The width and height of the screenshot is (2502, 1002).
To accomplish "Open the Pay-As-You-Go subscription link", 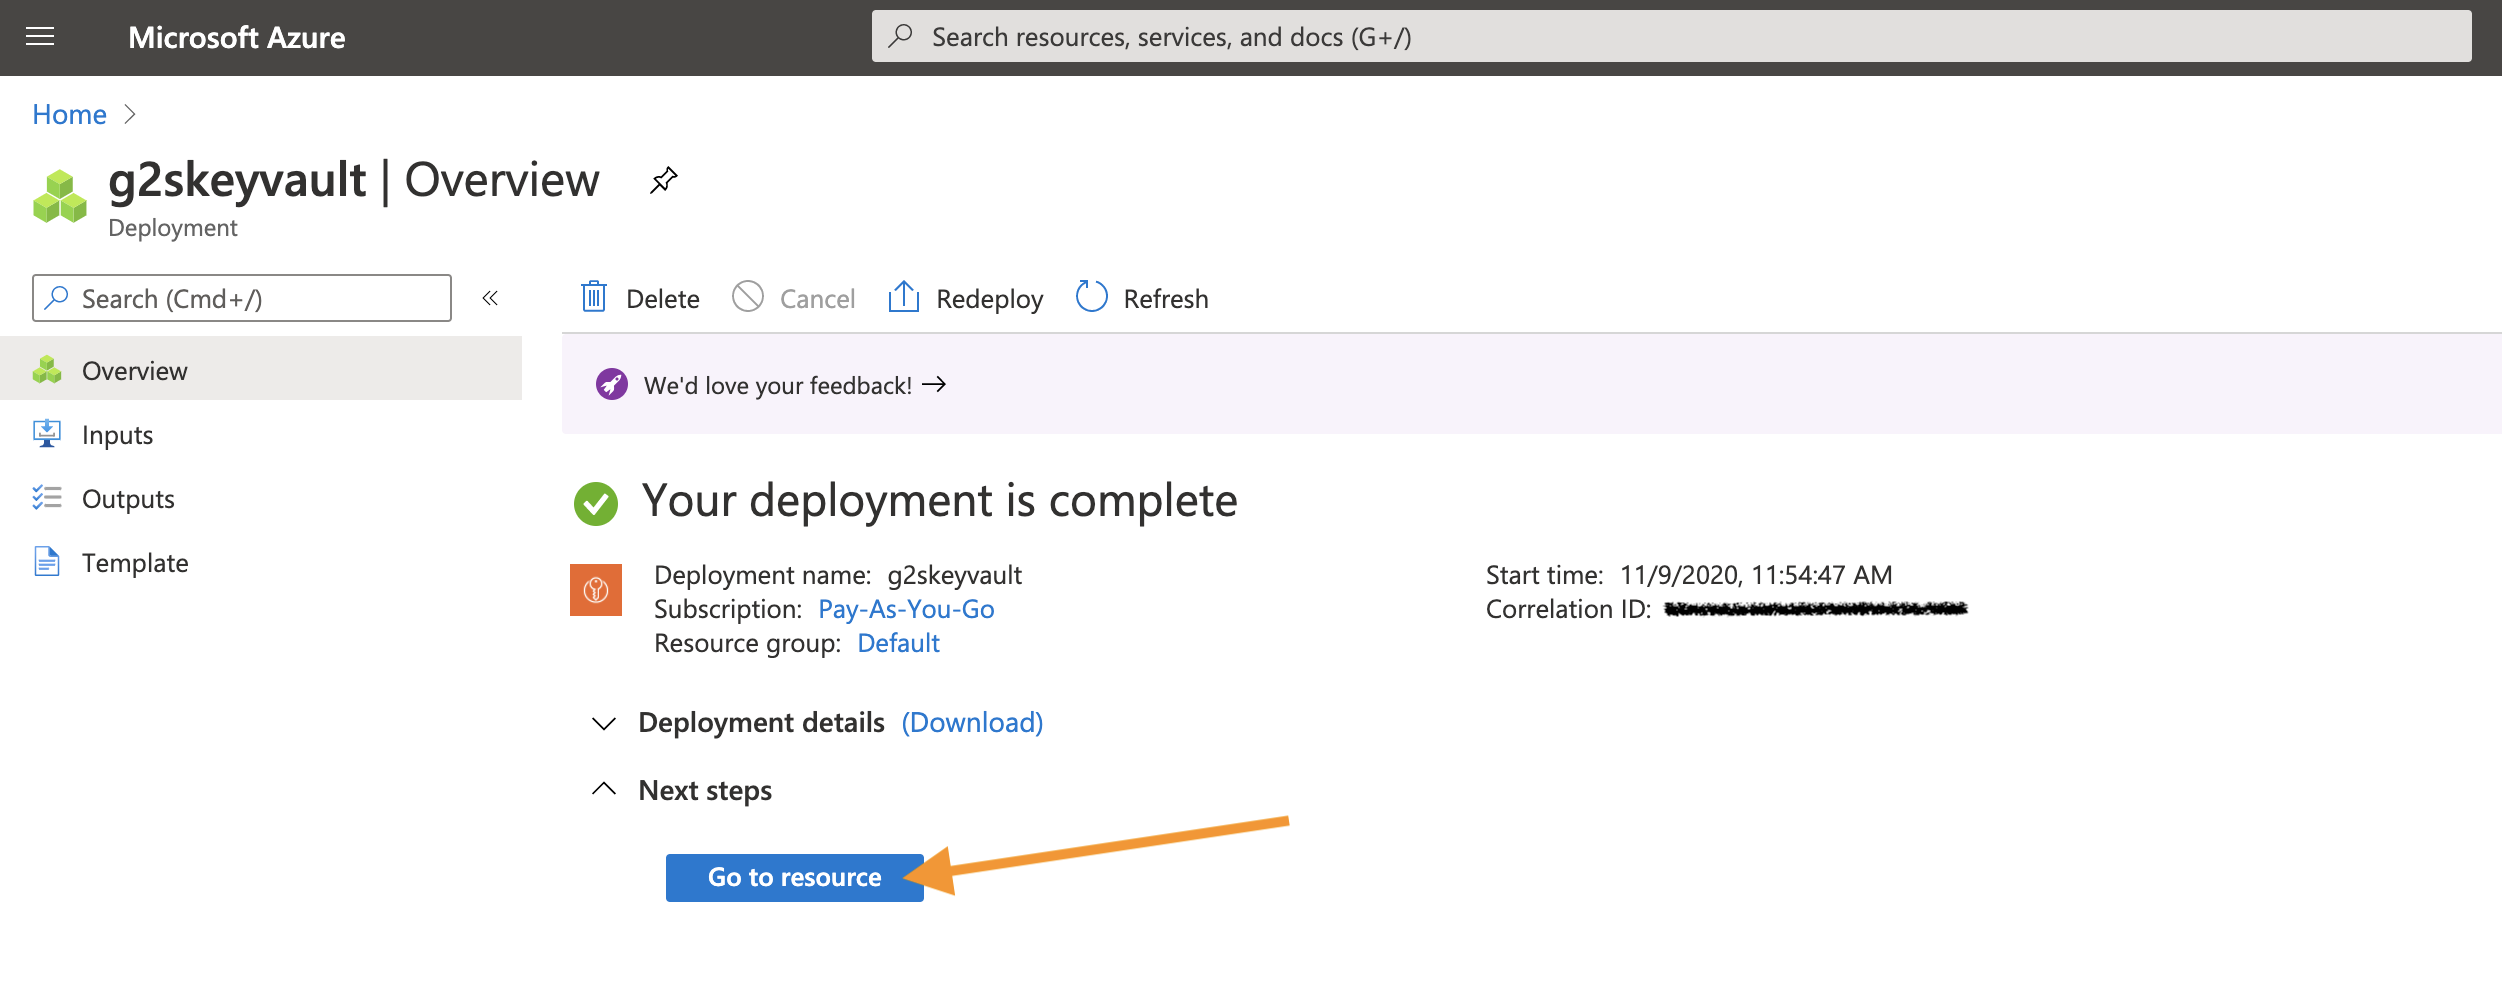I will click(x=906, y=609).
